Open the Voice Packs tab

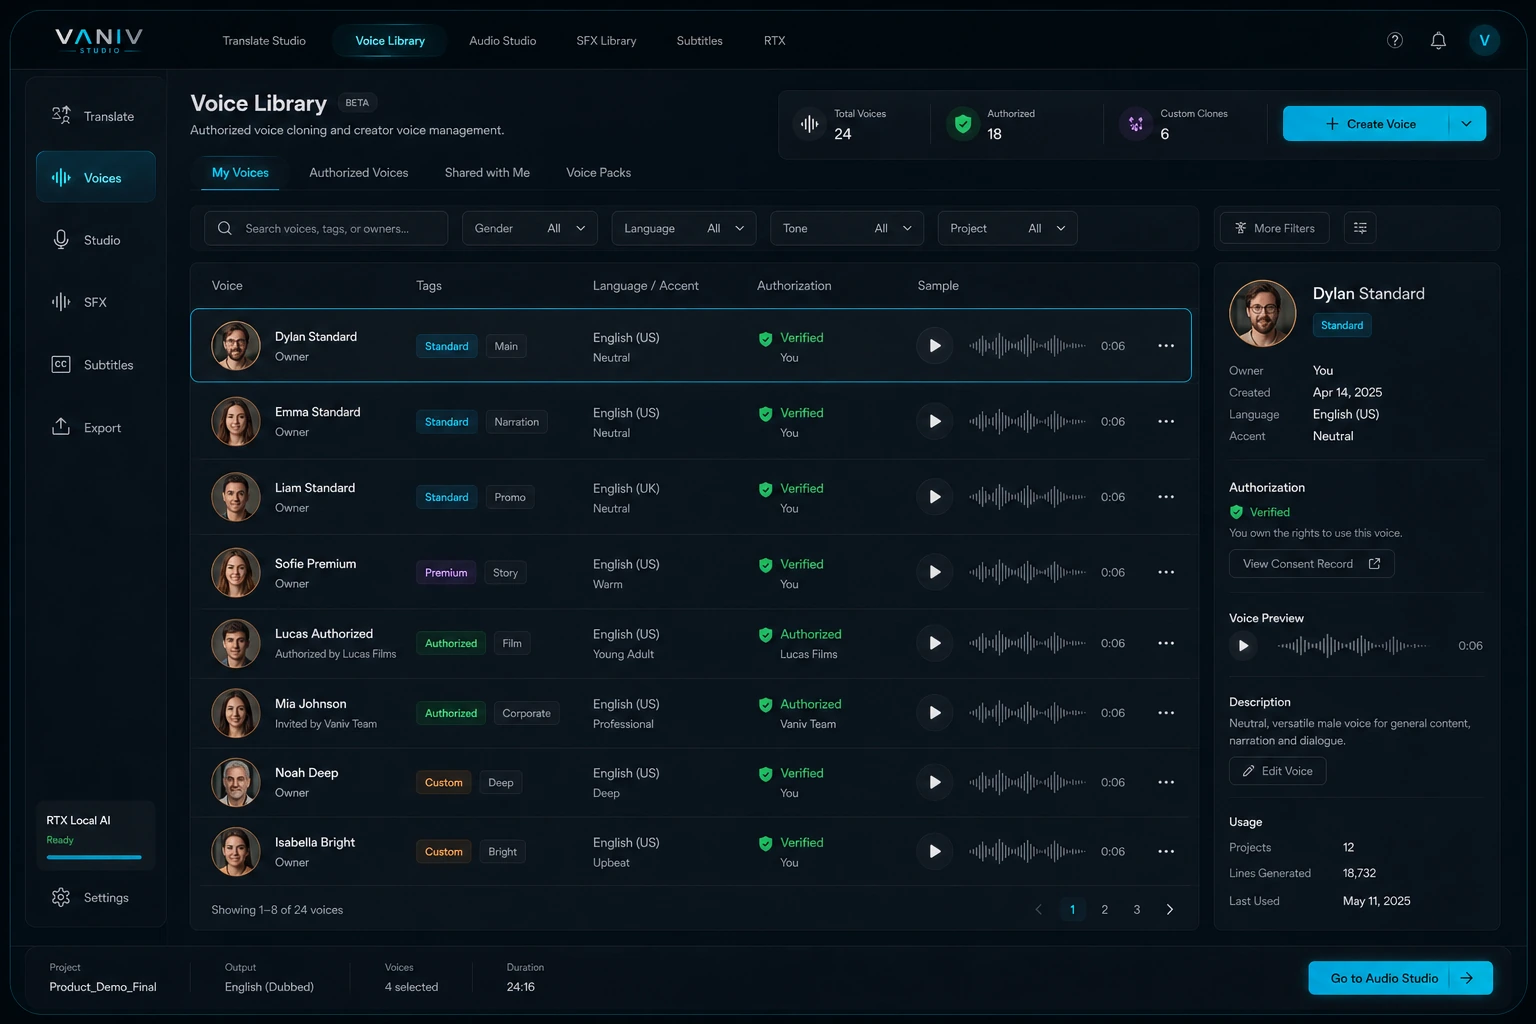(598, 172)
